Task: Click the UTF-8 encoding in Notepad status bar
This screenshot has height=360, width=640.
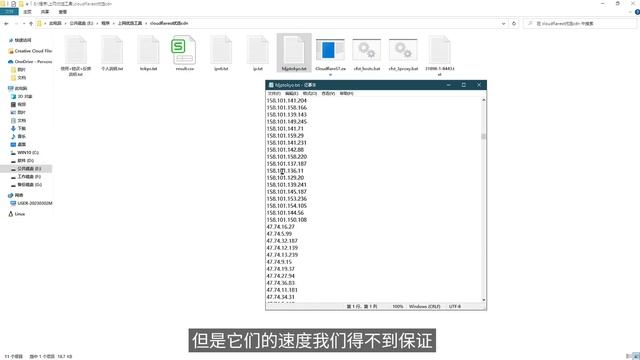Action: [x=455, y=307]
